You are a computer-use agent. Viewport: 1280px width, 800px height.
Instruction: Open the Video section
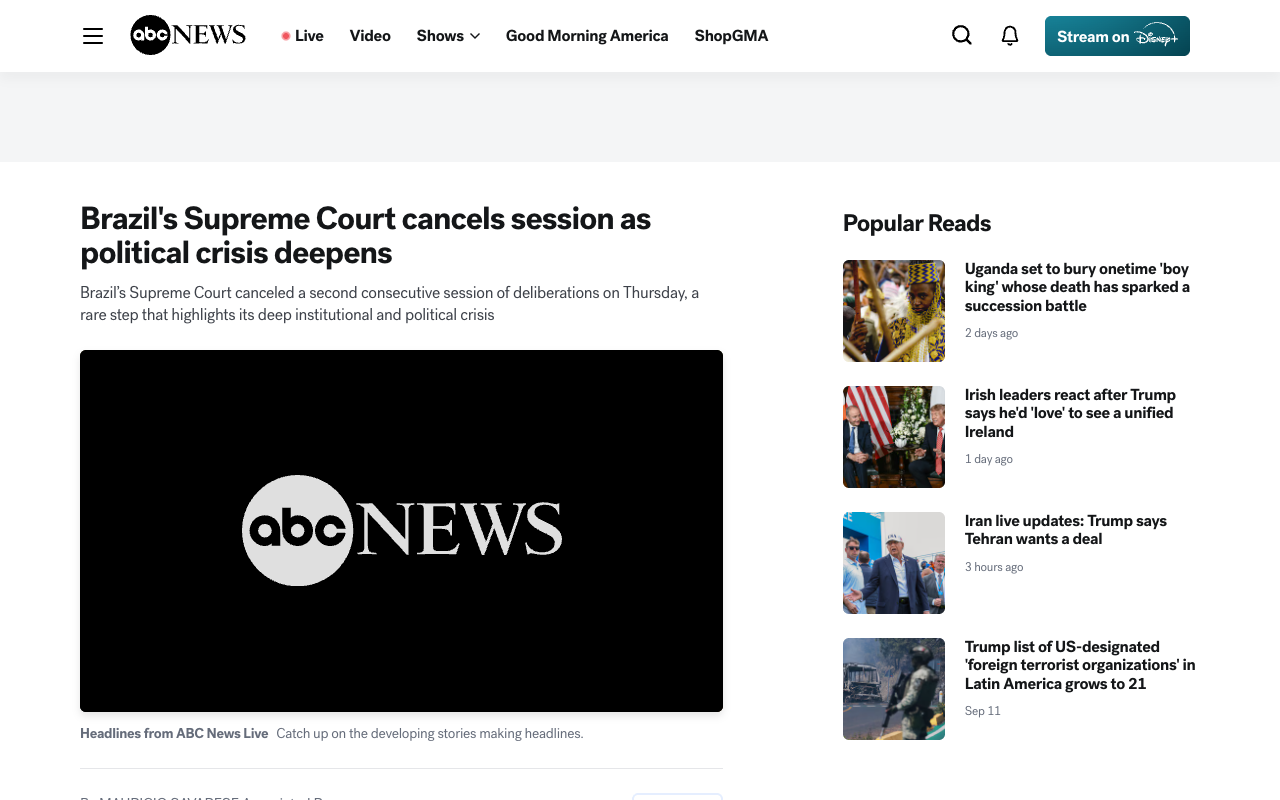click(370, 36)
